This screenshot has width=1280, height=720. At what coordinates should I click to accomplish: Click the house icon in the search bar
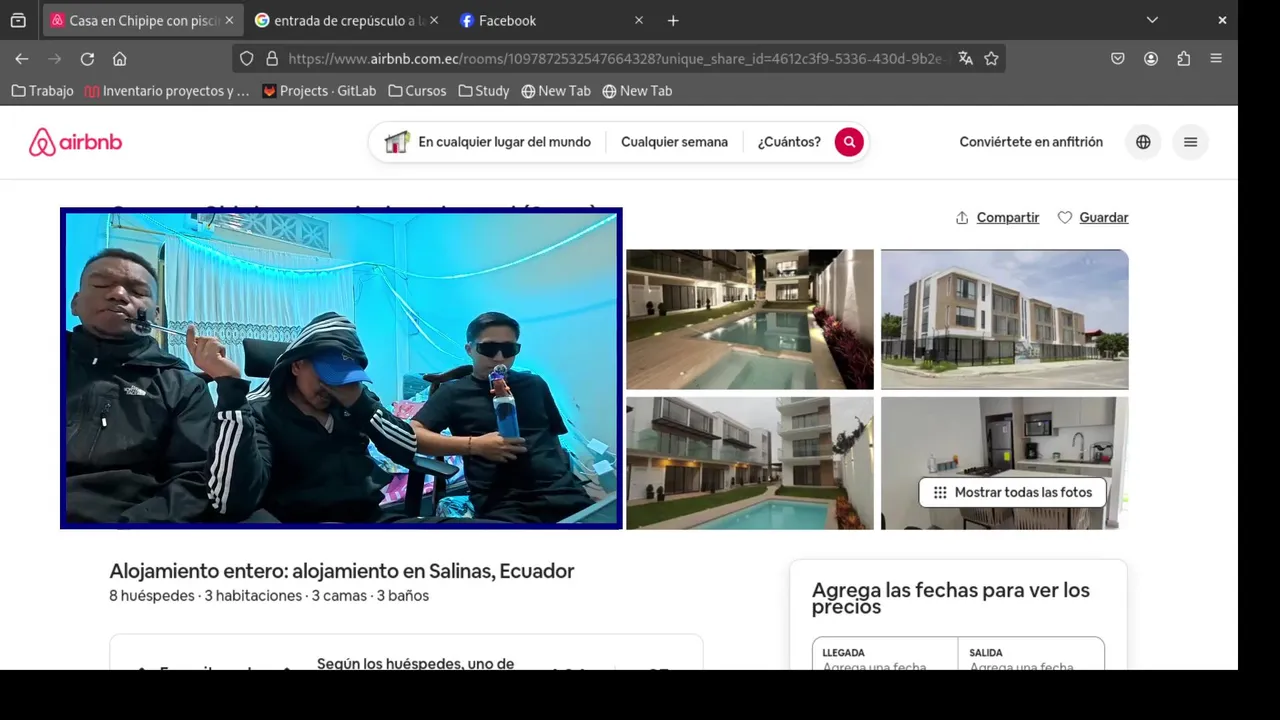397,142
